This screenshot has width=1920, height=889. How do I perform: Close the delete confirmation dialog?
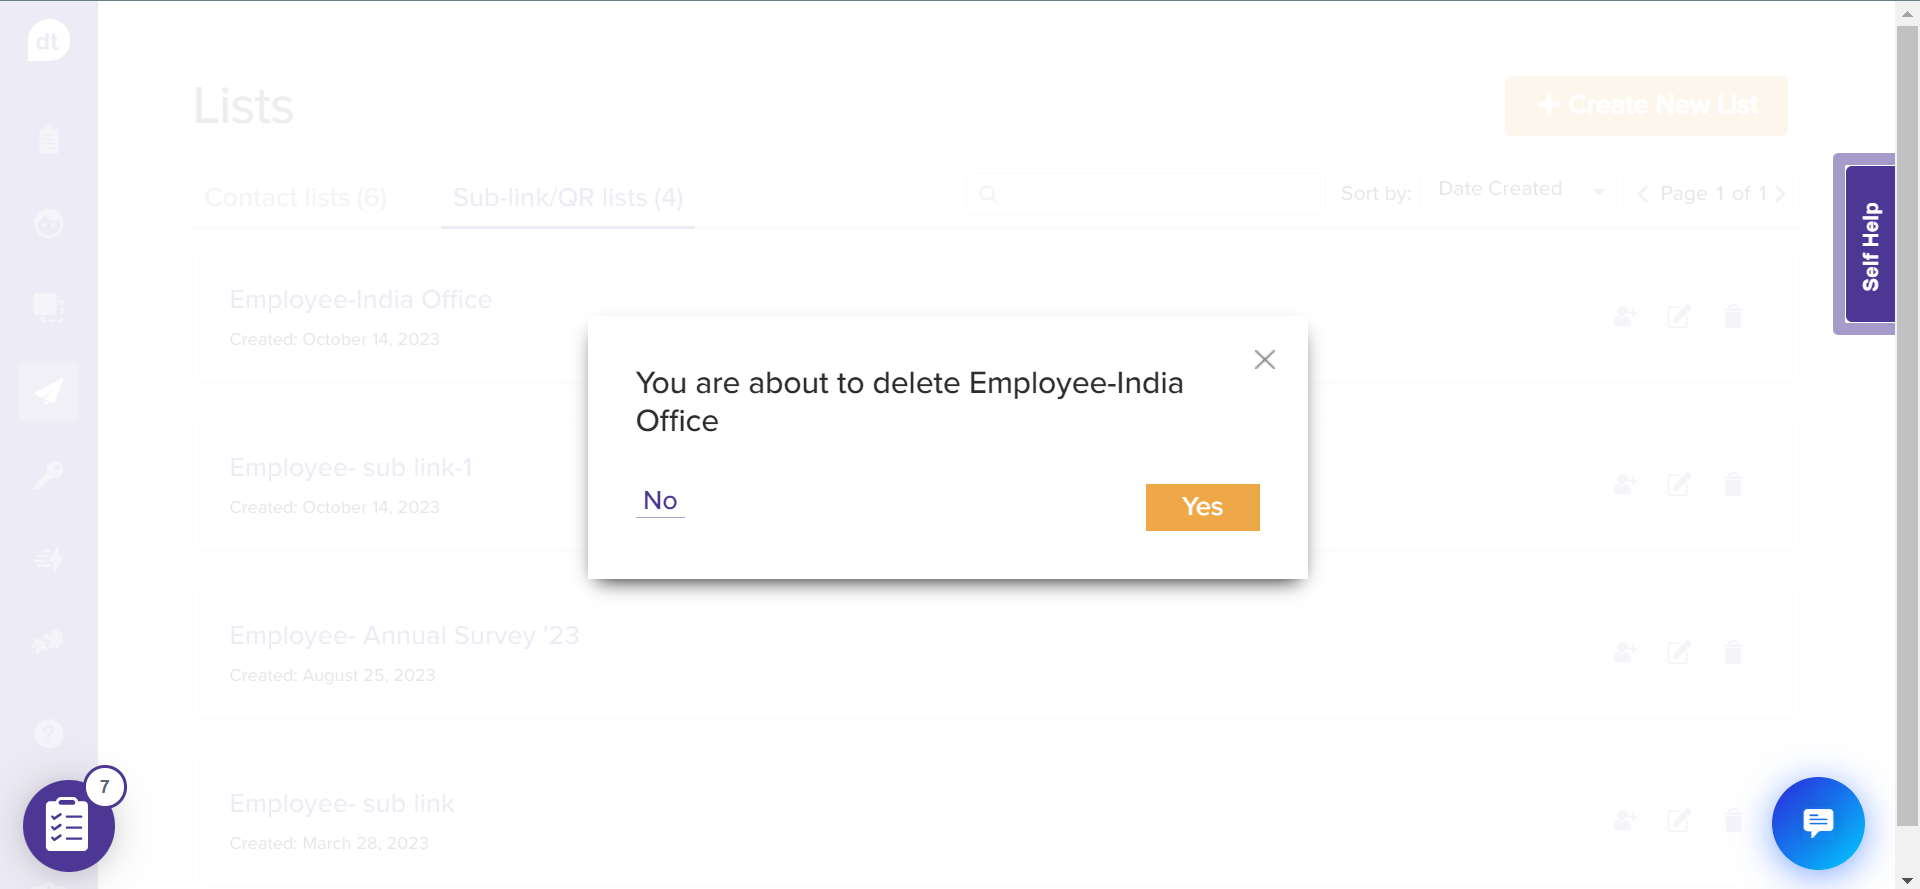[x=1264, y=360]
